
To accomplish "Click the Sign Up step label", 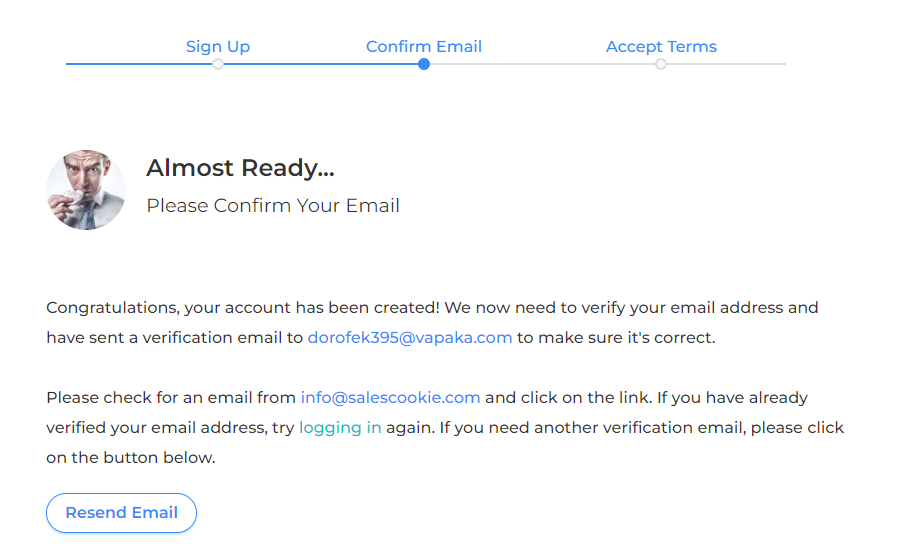I will click(x=218, y=46).
